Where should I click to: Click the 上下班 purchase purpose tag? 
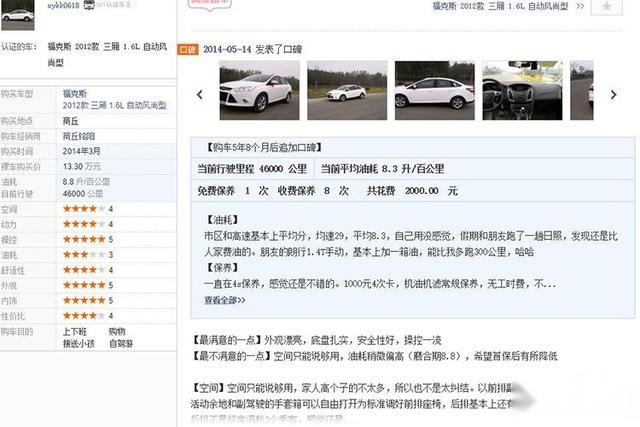pyautogui.click(x=75, y=331)
